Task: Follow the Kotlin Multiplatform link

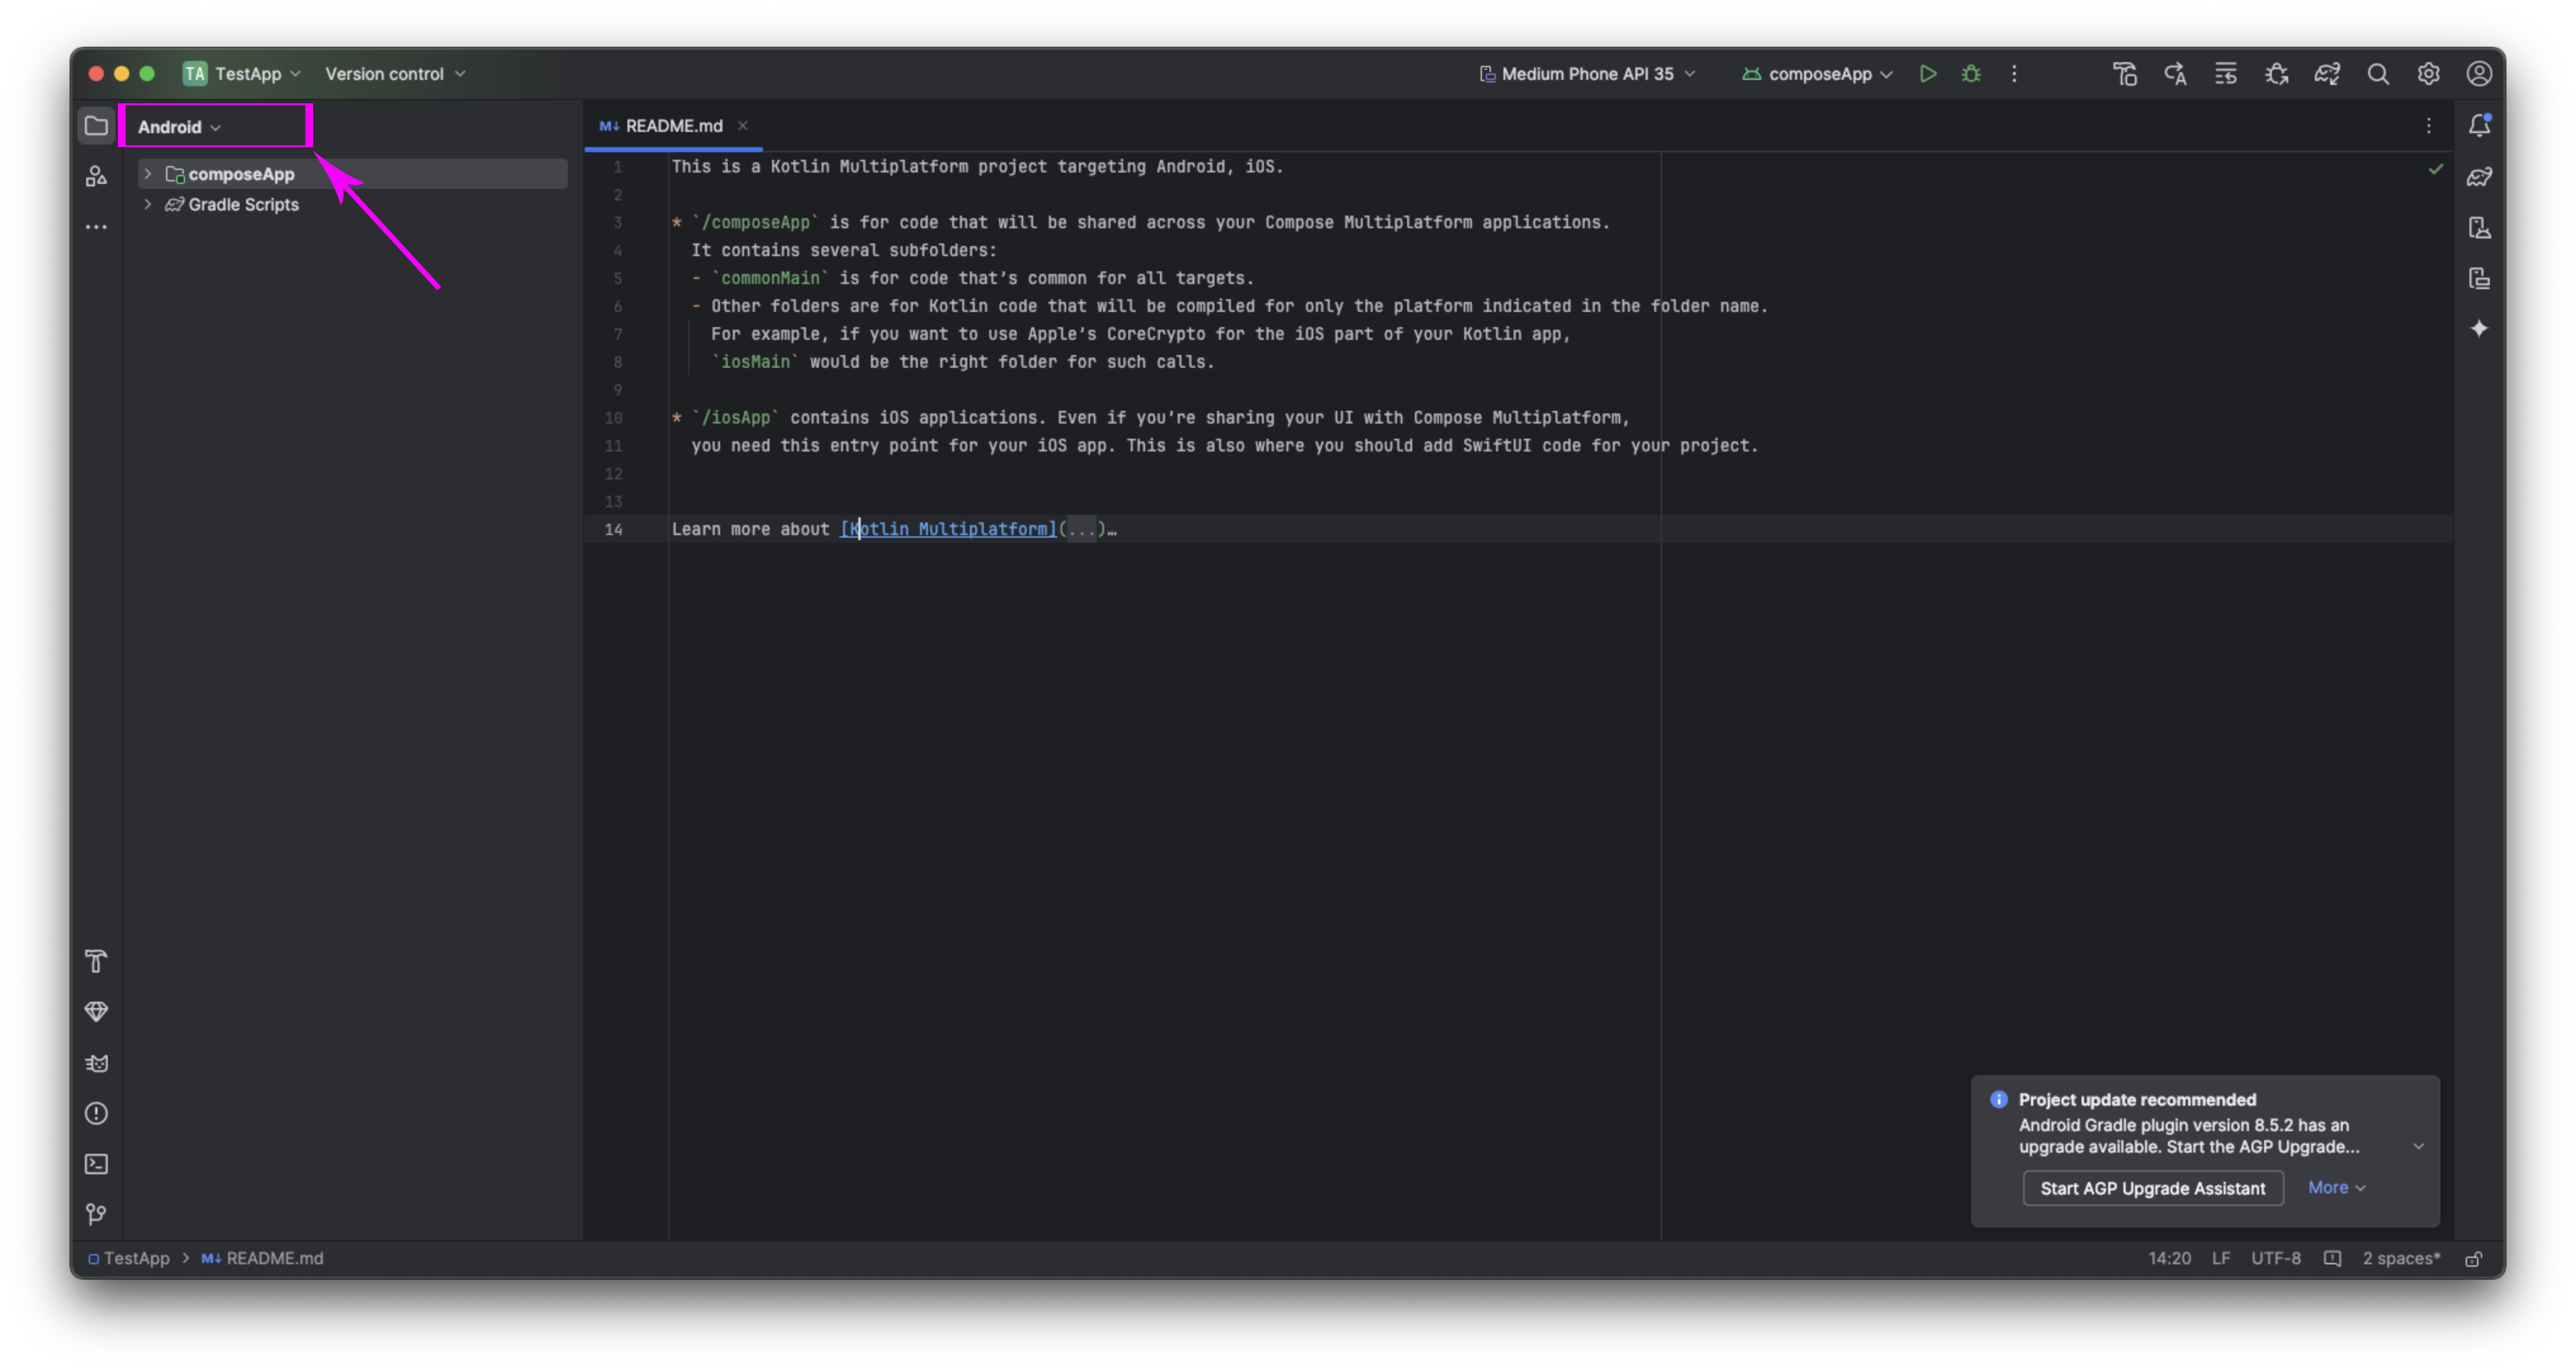Action: tap(948, 529)
